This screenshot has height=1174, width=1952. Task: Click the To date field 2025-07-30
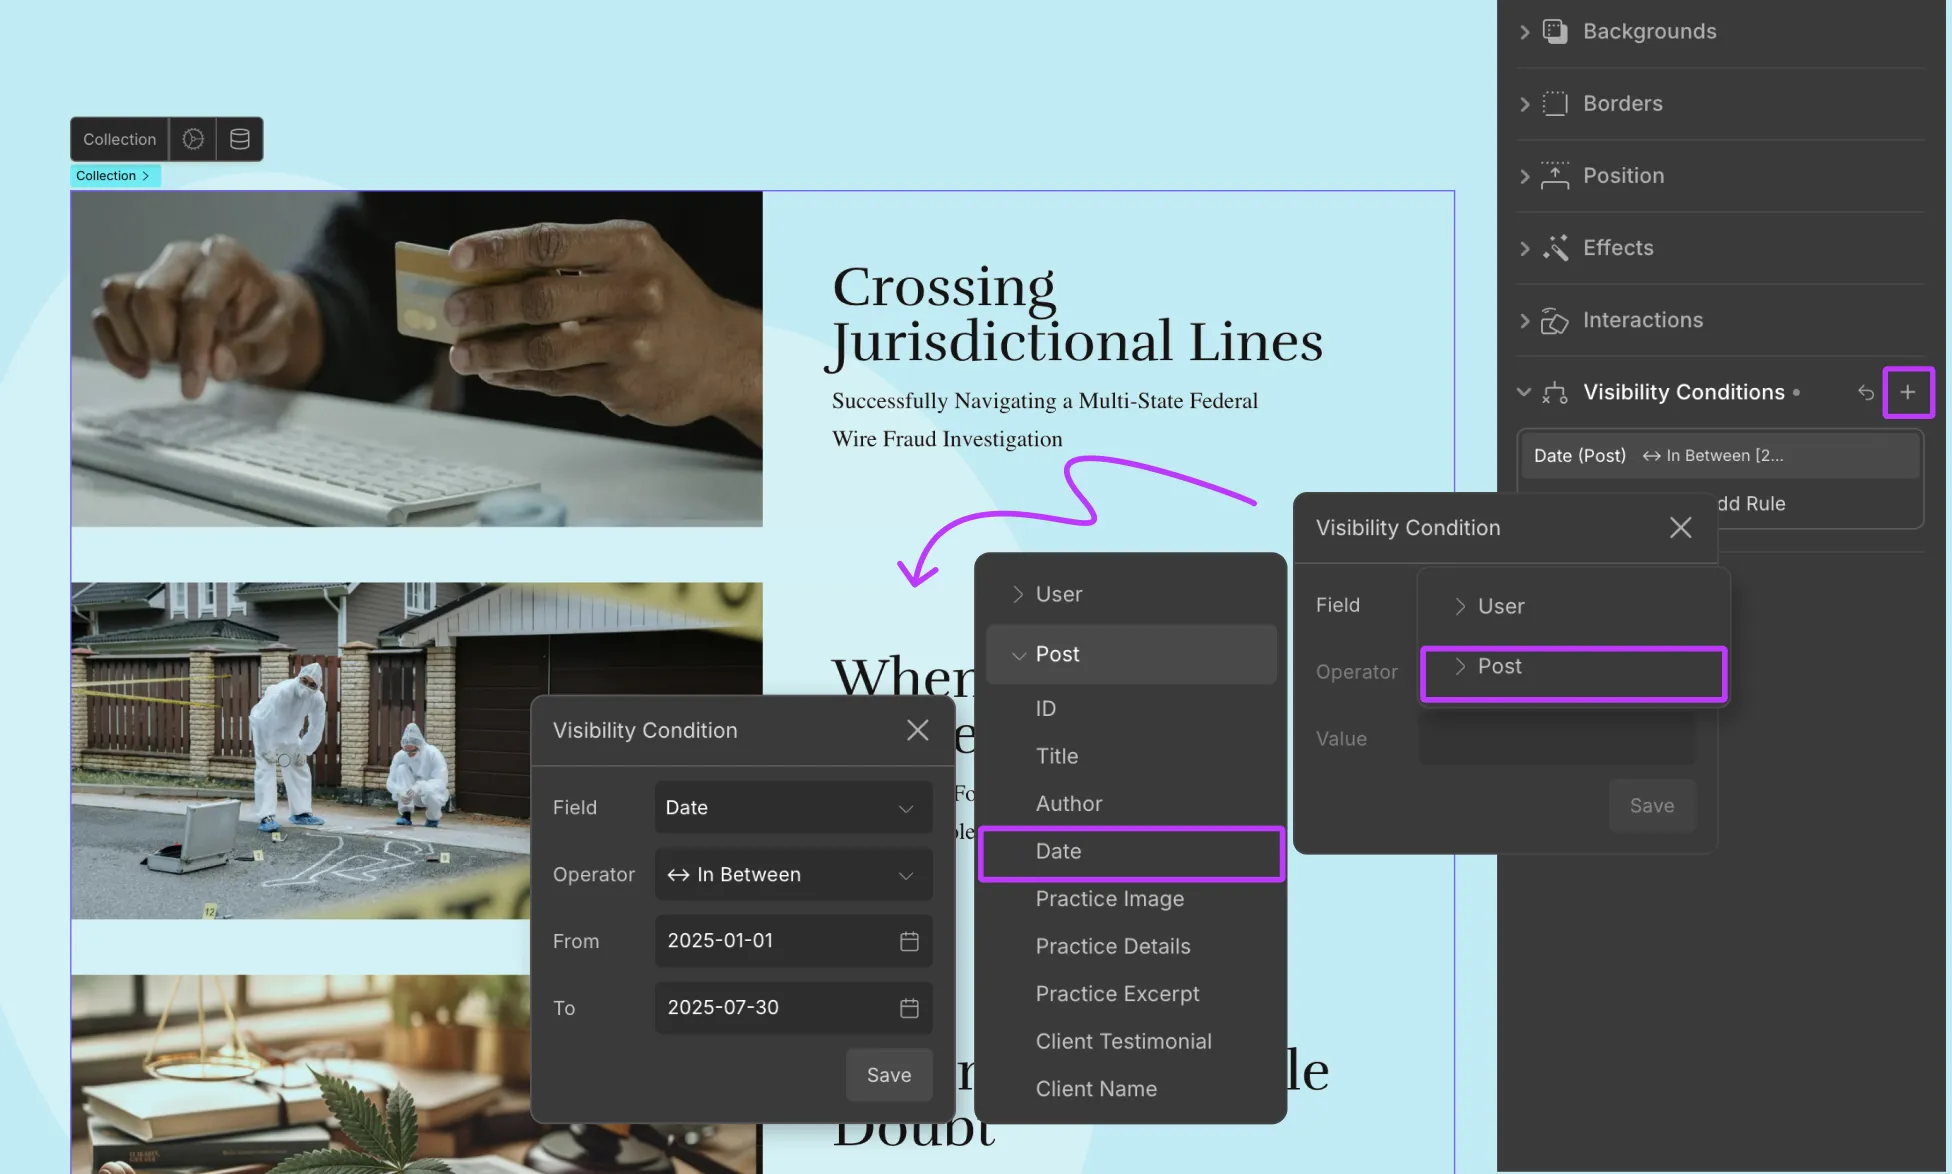point(793,1008)
